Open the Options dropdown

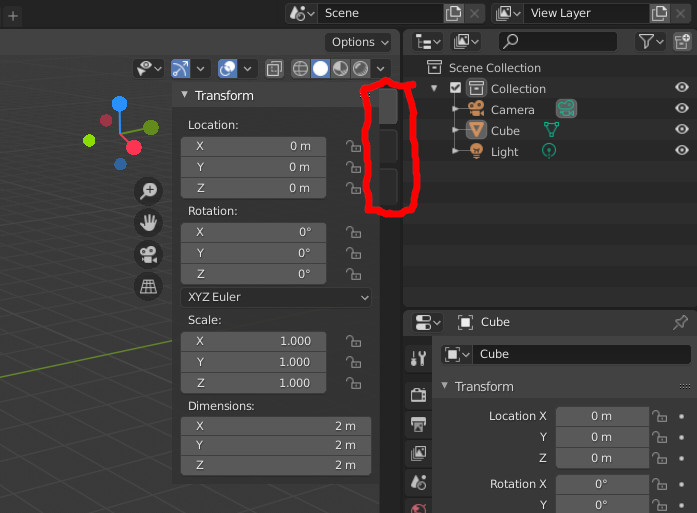coord(359,42)
